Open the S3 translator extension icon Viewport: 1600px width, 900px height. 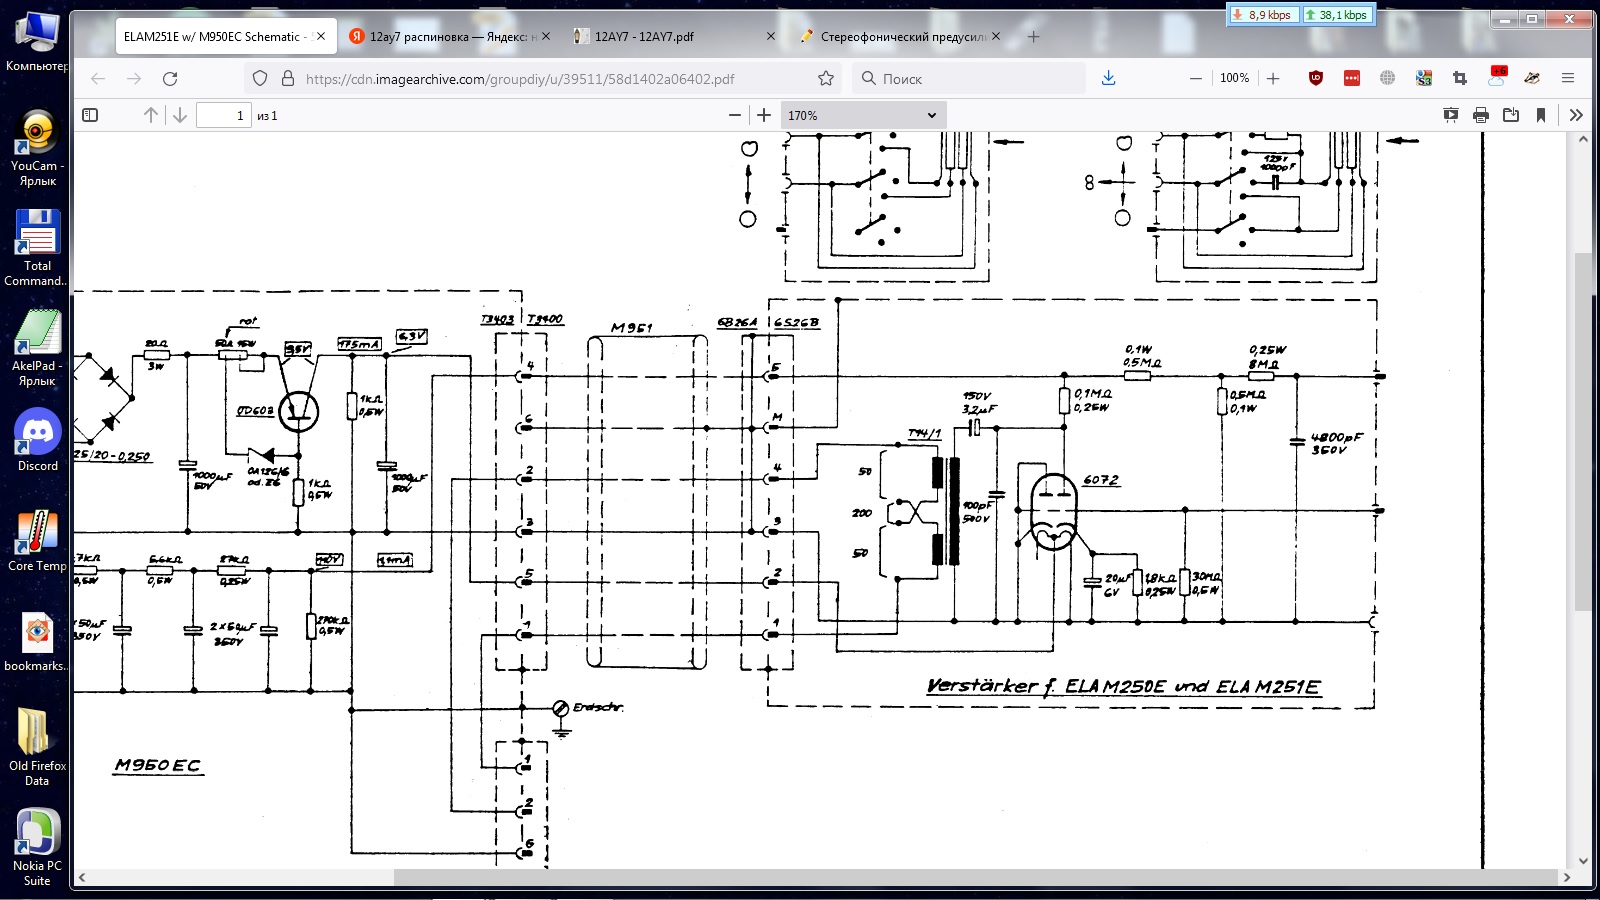coord(1424,78)
